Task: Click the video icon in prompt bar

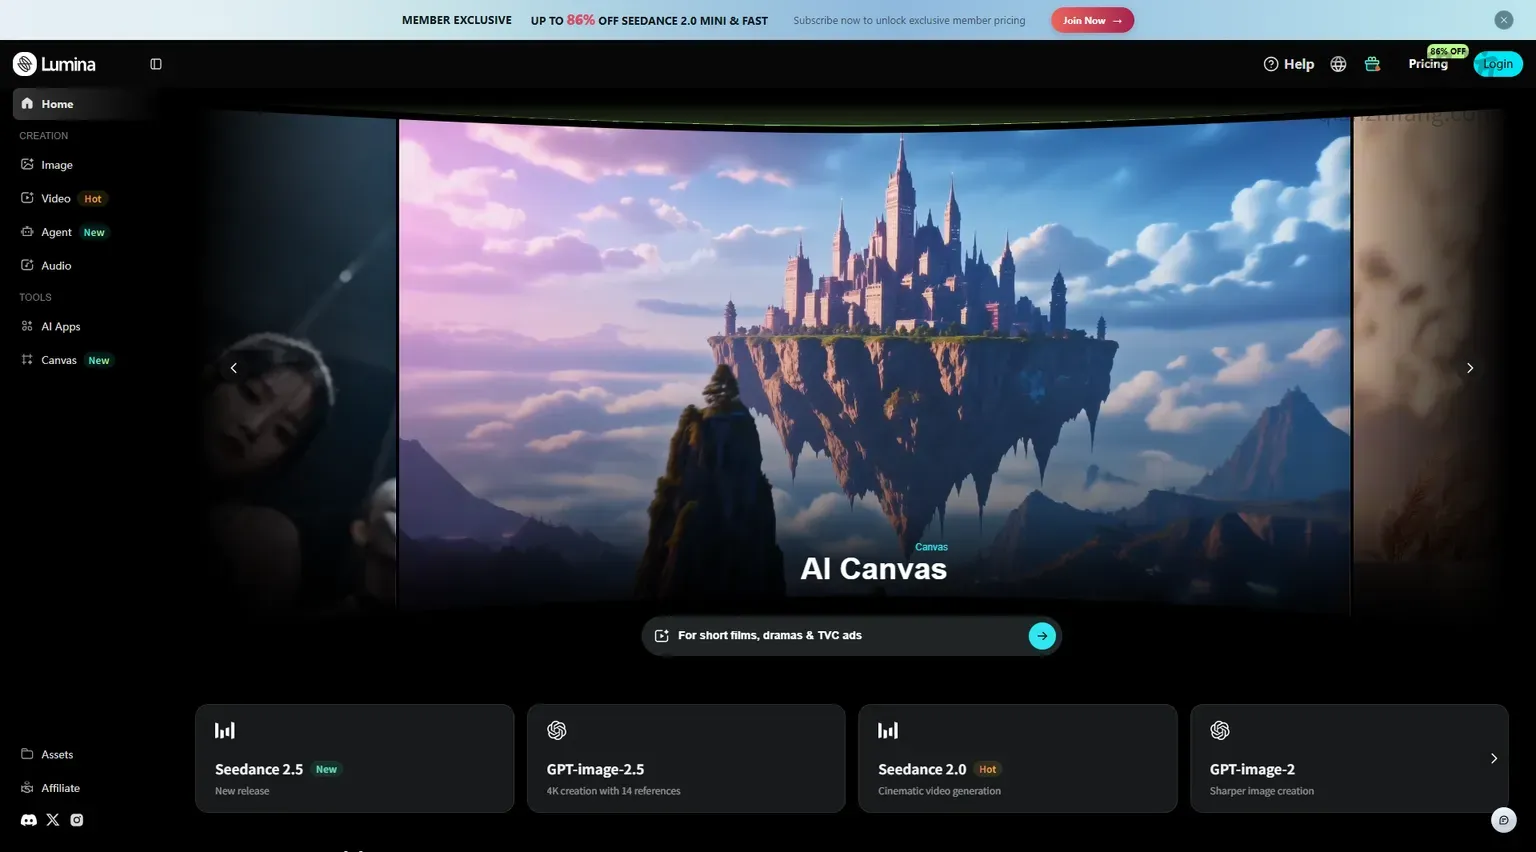Action: click(x=661, y=636)
